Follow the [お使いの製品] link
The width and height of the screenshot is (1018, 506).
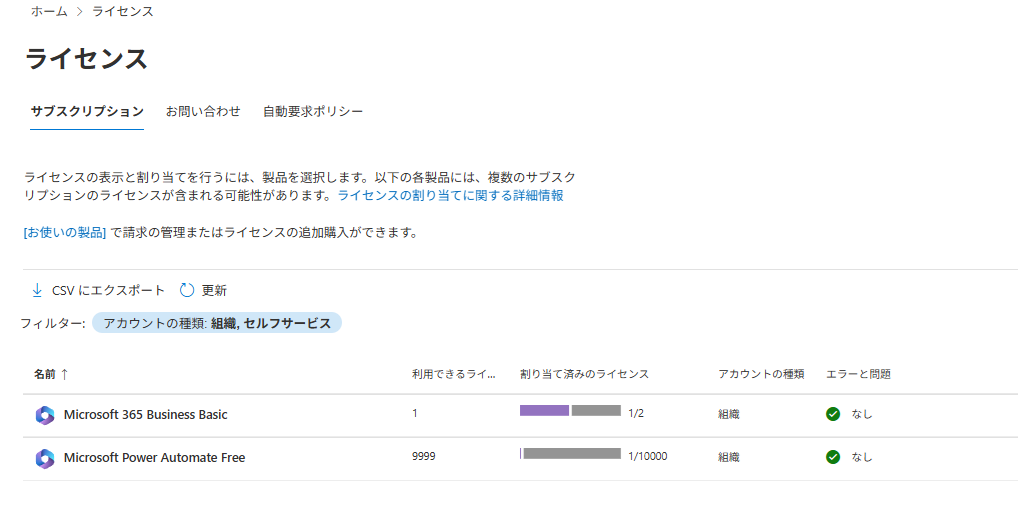[65, 233]
